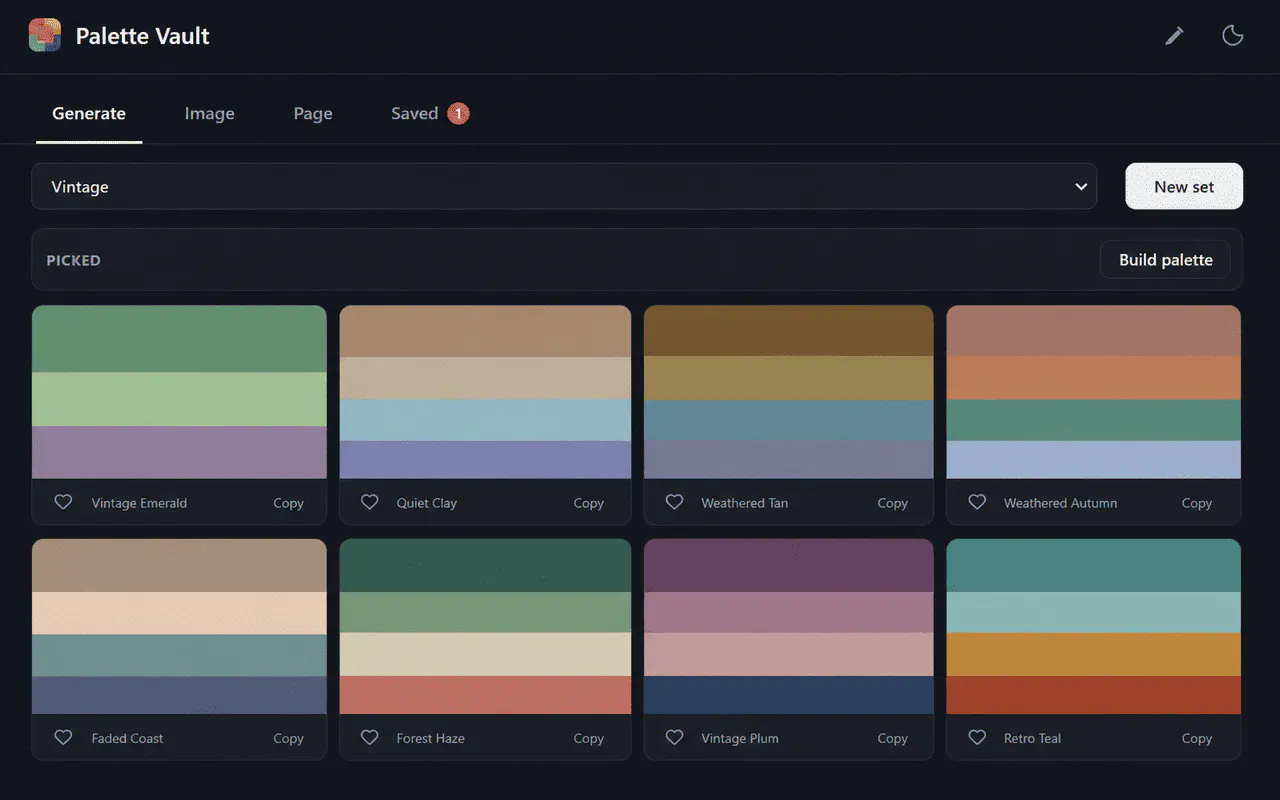The height and width of the screenshot is (800, 1280).
Task: Favorite the Forest Haze palette heart
Action: [x=369, y=737]
